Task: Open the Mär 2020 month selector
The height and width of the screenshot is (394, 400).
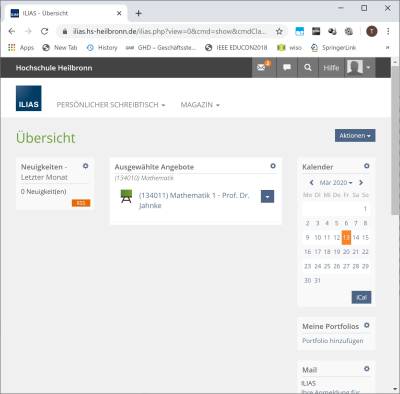Action: 336,183
